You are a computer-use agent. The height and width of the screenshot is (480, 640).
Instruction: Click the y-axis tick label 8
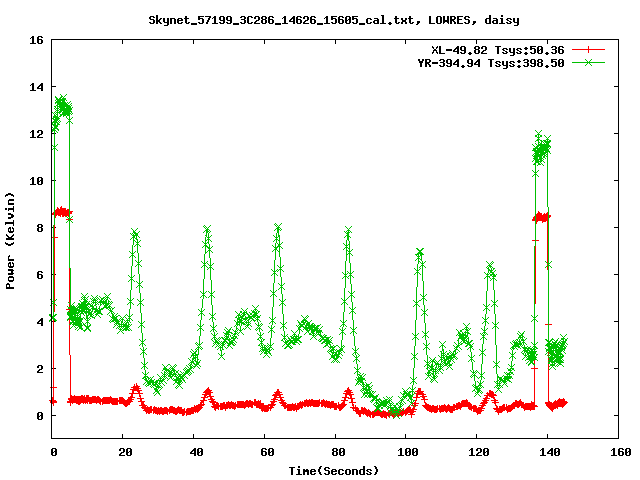pos(40,228)
